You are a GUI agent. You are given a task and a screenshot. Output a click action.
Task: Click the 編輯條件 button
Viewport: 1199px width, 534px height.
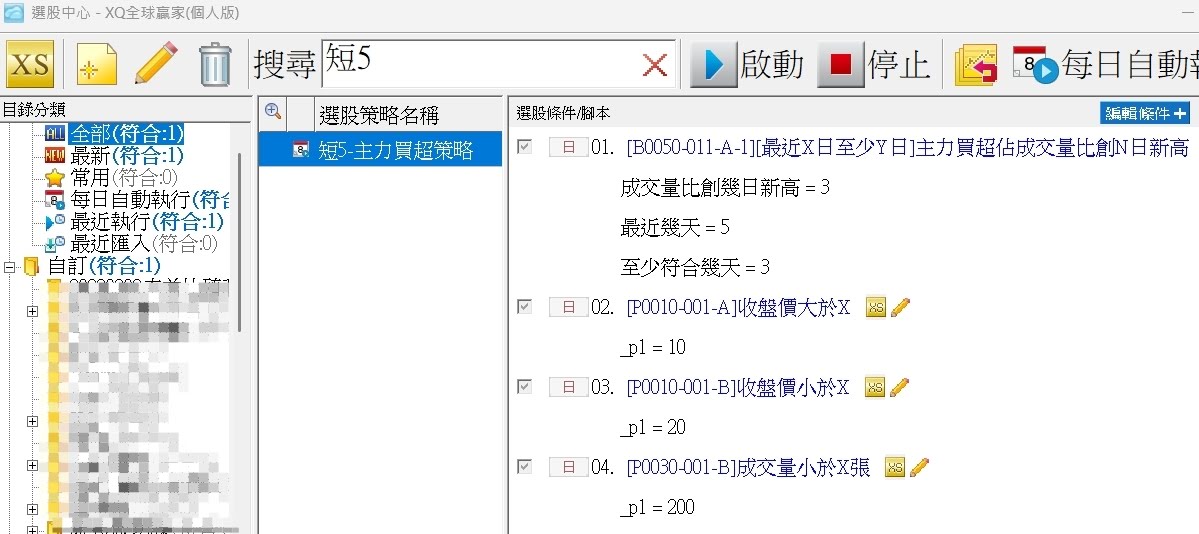1144,113
